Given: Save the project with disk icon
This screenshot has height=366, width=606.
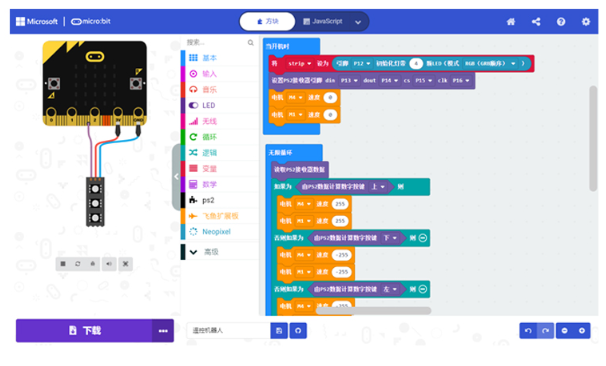Looking at the screenshot, I should [279, 330].
